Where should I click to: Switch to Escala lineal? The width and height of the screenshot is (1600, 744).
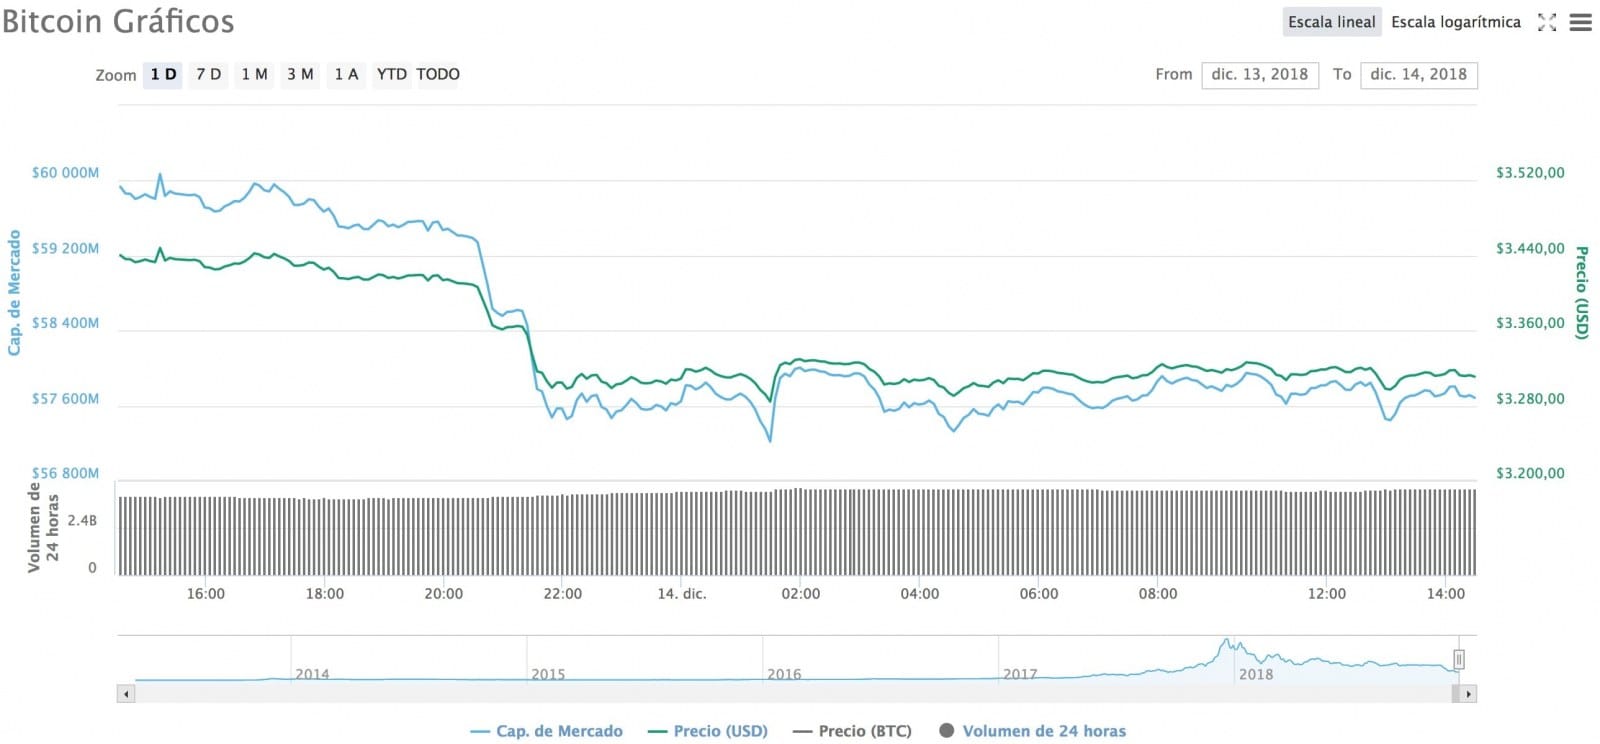1332,22
